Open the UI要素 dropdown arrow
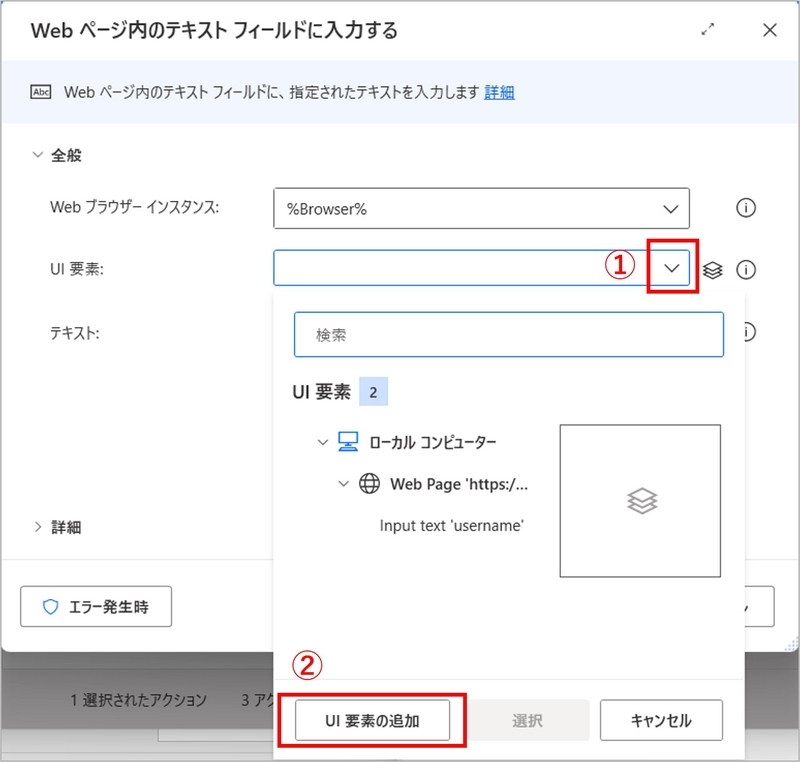The width and height of the screenshot is (800, 762). (x=671, y=268)
